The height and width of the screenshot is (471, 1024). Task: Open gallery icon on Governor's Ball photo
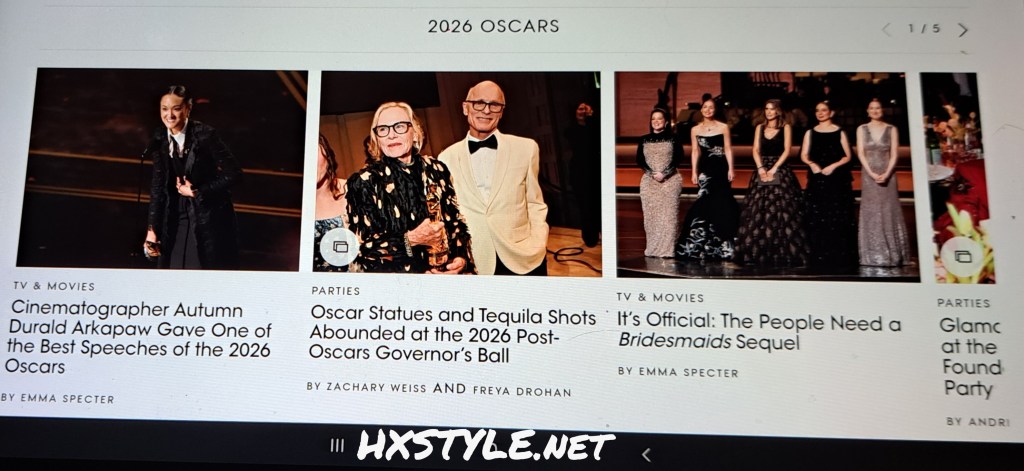point(340,247)
